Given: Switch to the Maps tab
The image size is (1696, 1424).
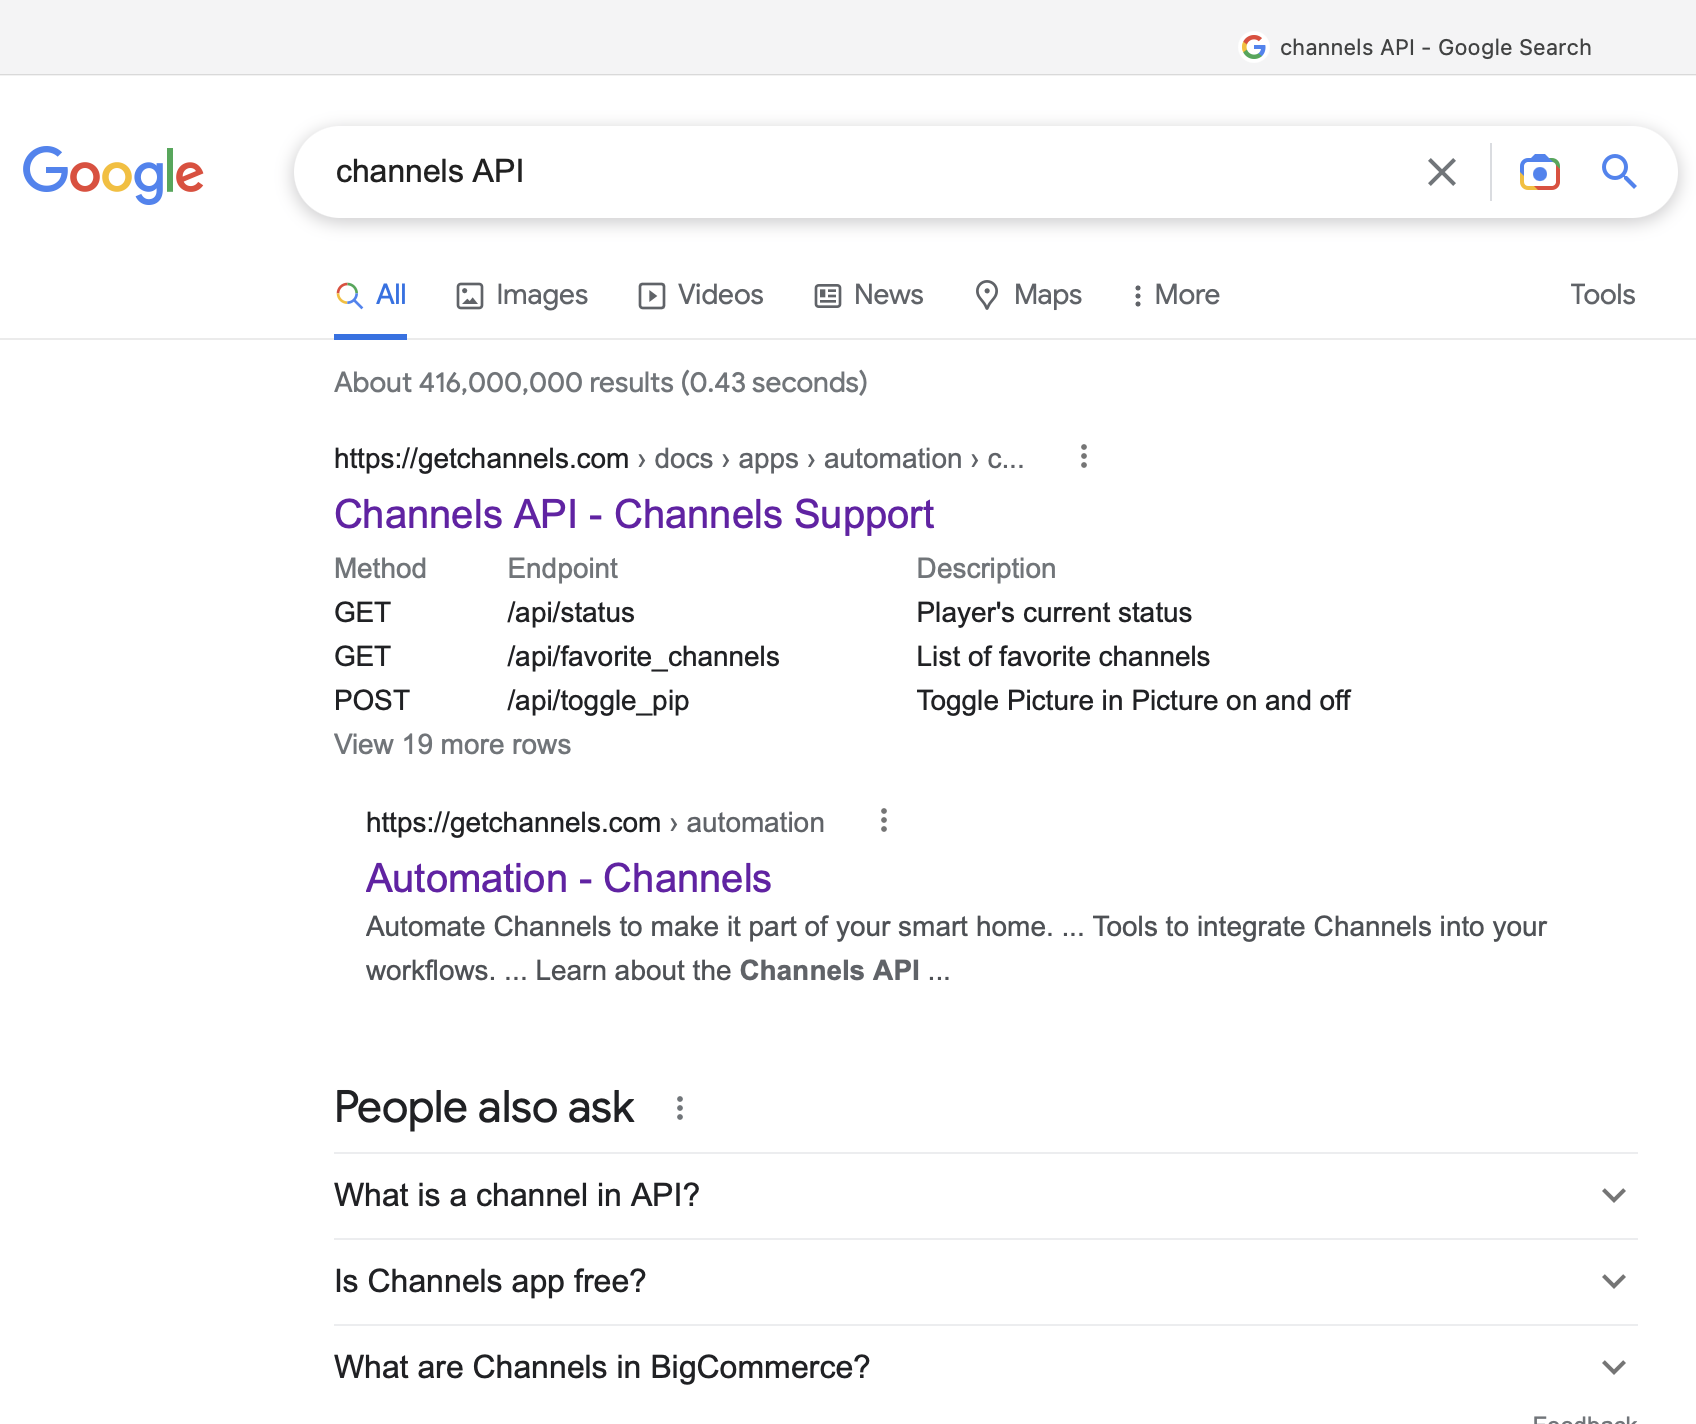Looking at the screenshot, I should [x=1028, y=295].
